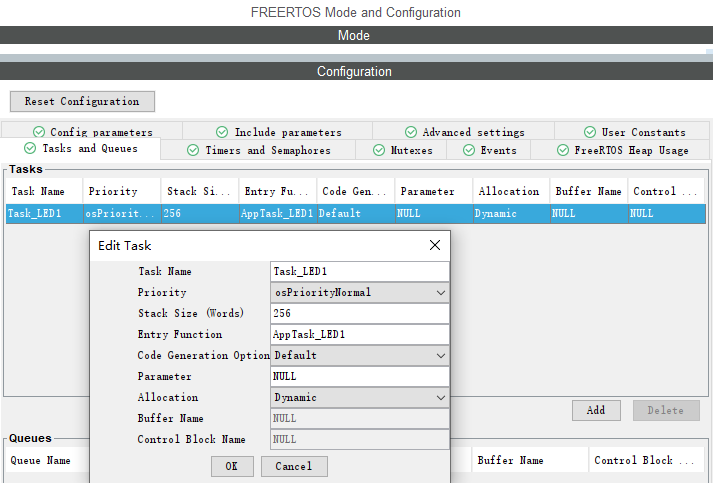The height and width of the screenshot is (483, 713).
Task: Switch to the Include parameters tab
Action: (278, 131)
